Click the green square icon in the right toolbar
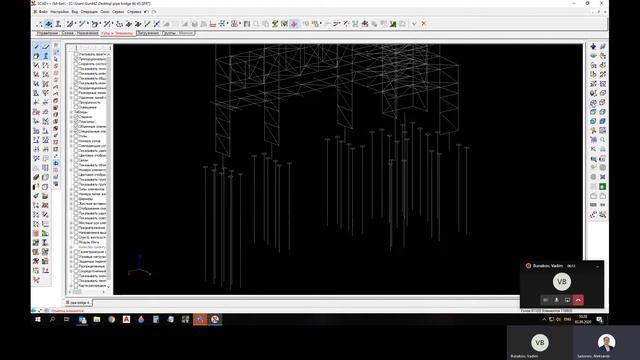Screen dimensions: 640x360 tap(602, 187)
